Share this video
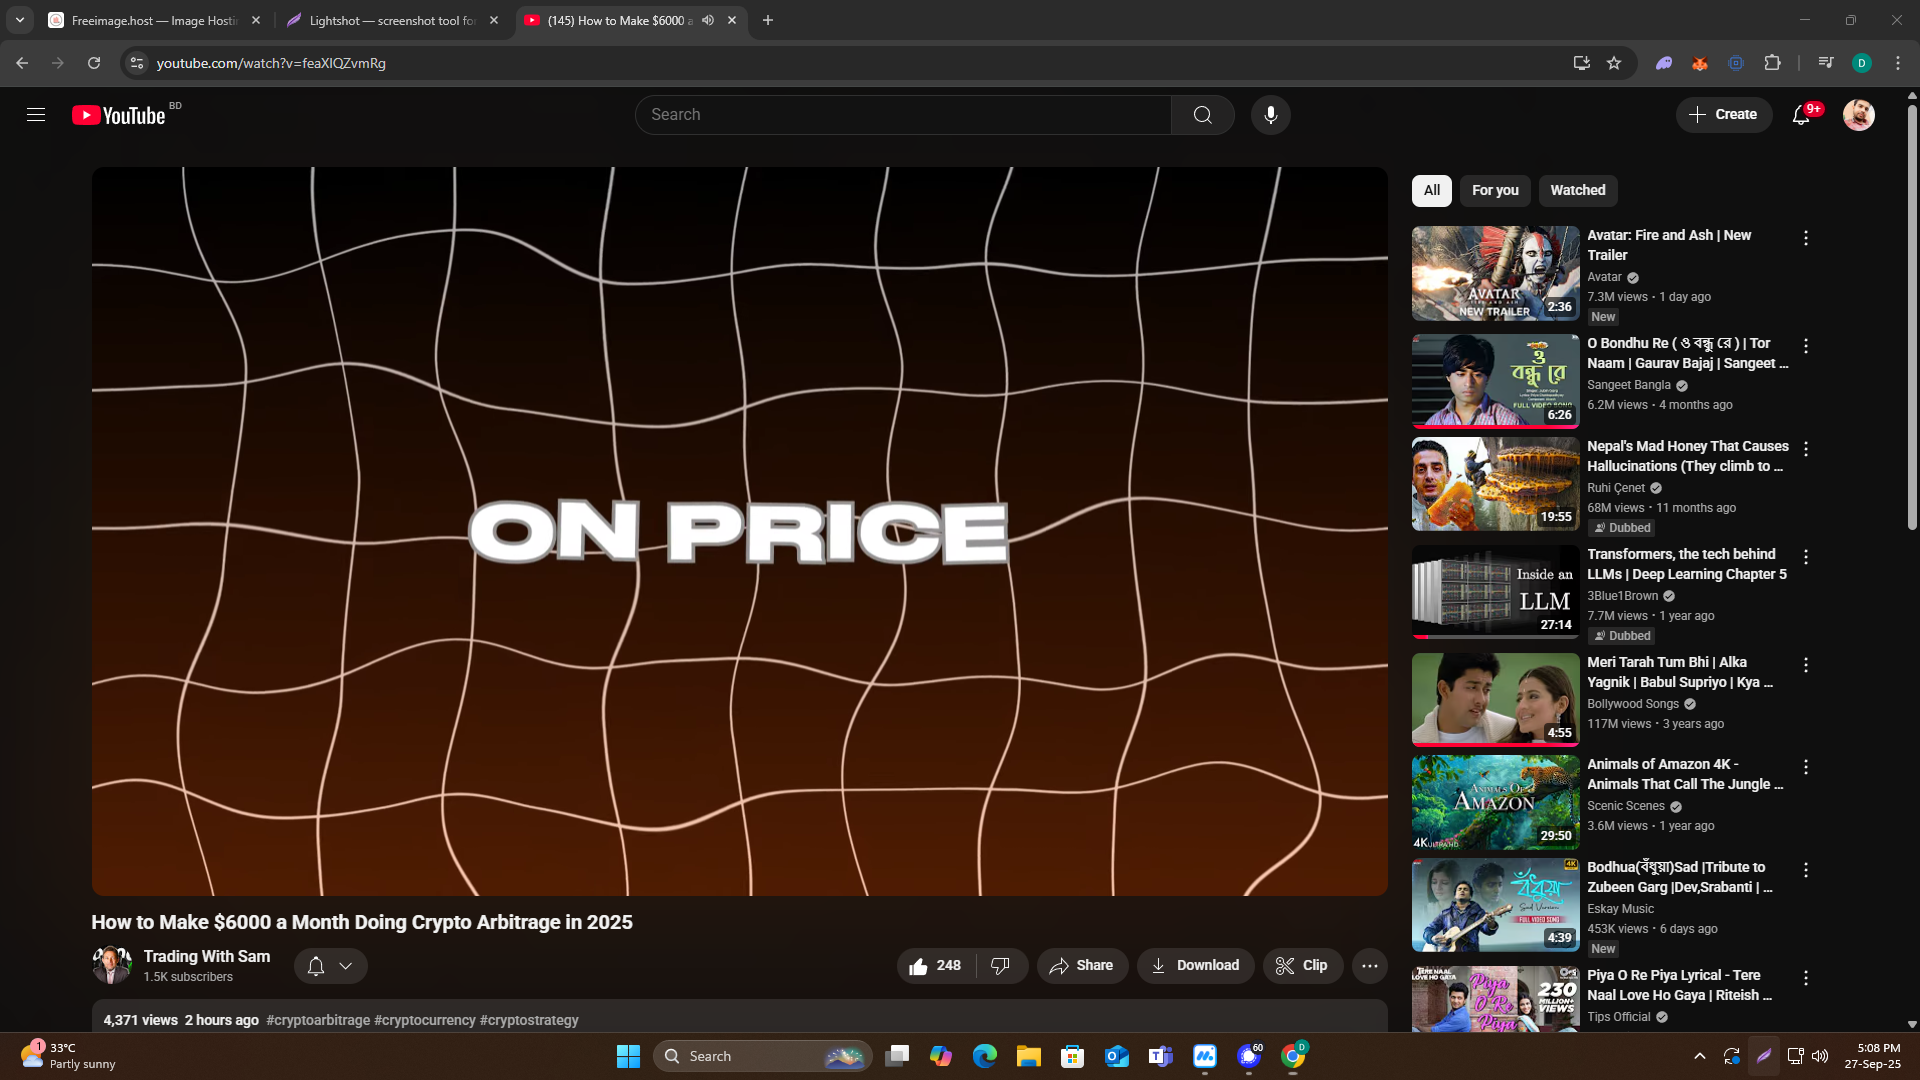The image size is (1920, 1080). click(1082, 965)
